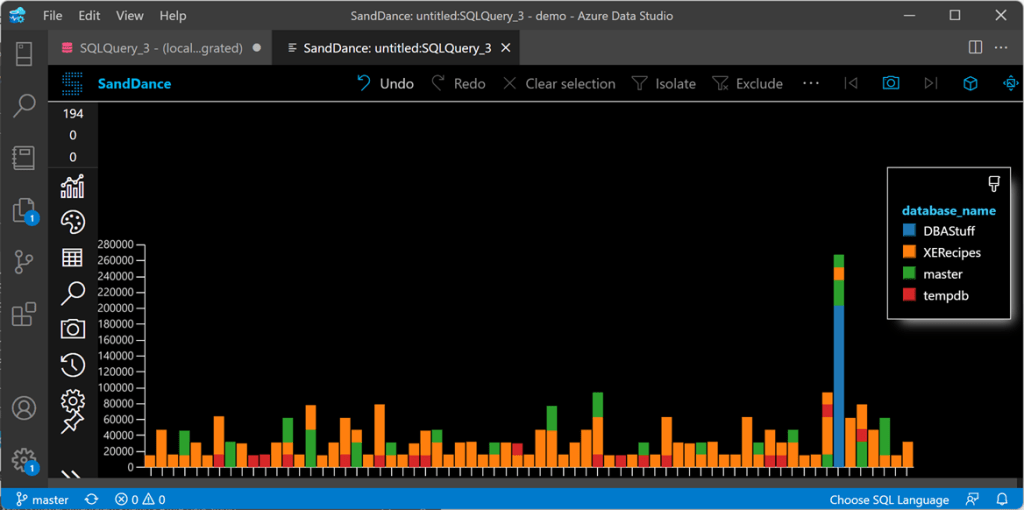Screen dimensions: 1024x510
Task: Open the toolbar overflow ellipsis menu
Action: coord(811,84)
